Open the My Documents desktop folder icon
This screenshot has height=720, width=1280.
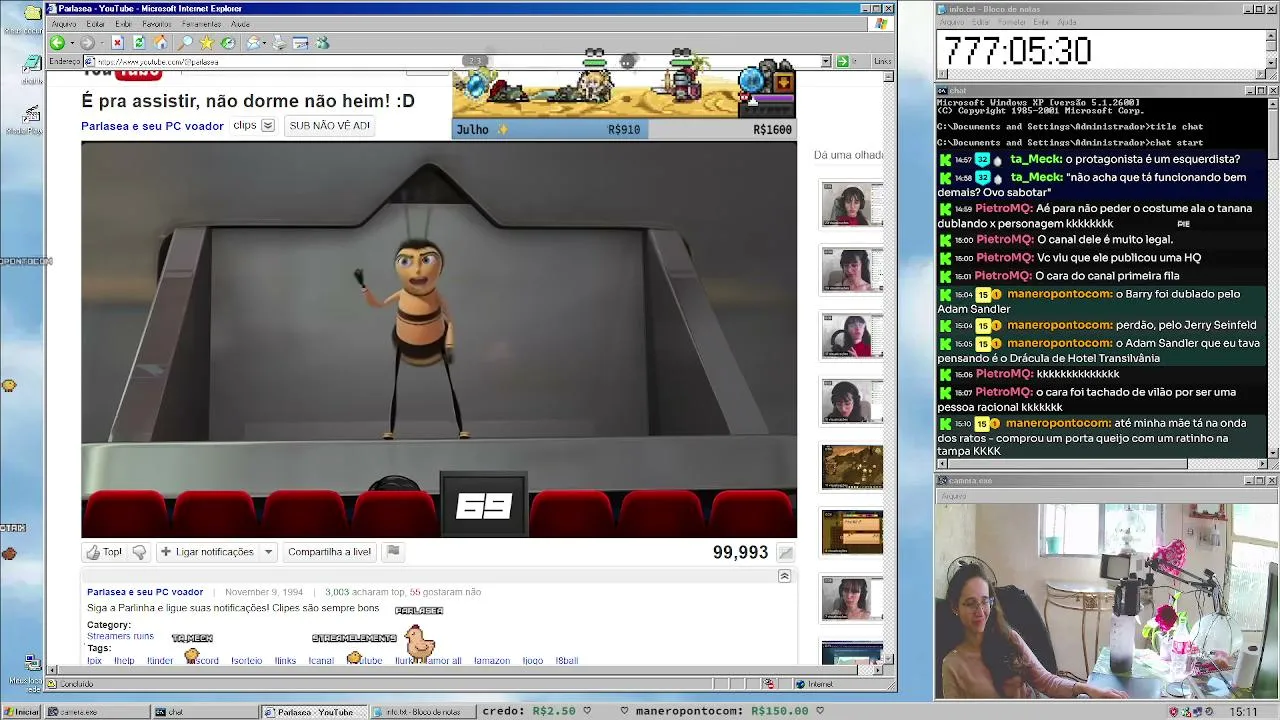[32, 13]
